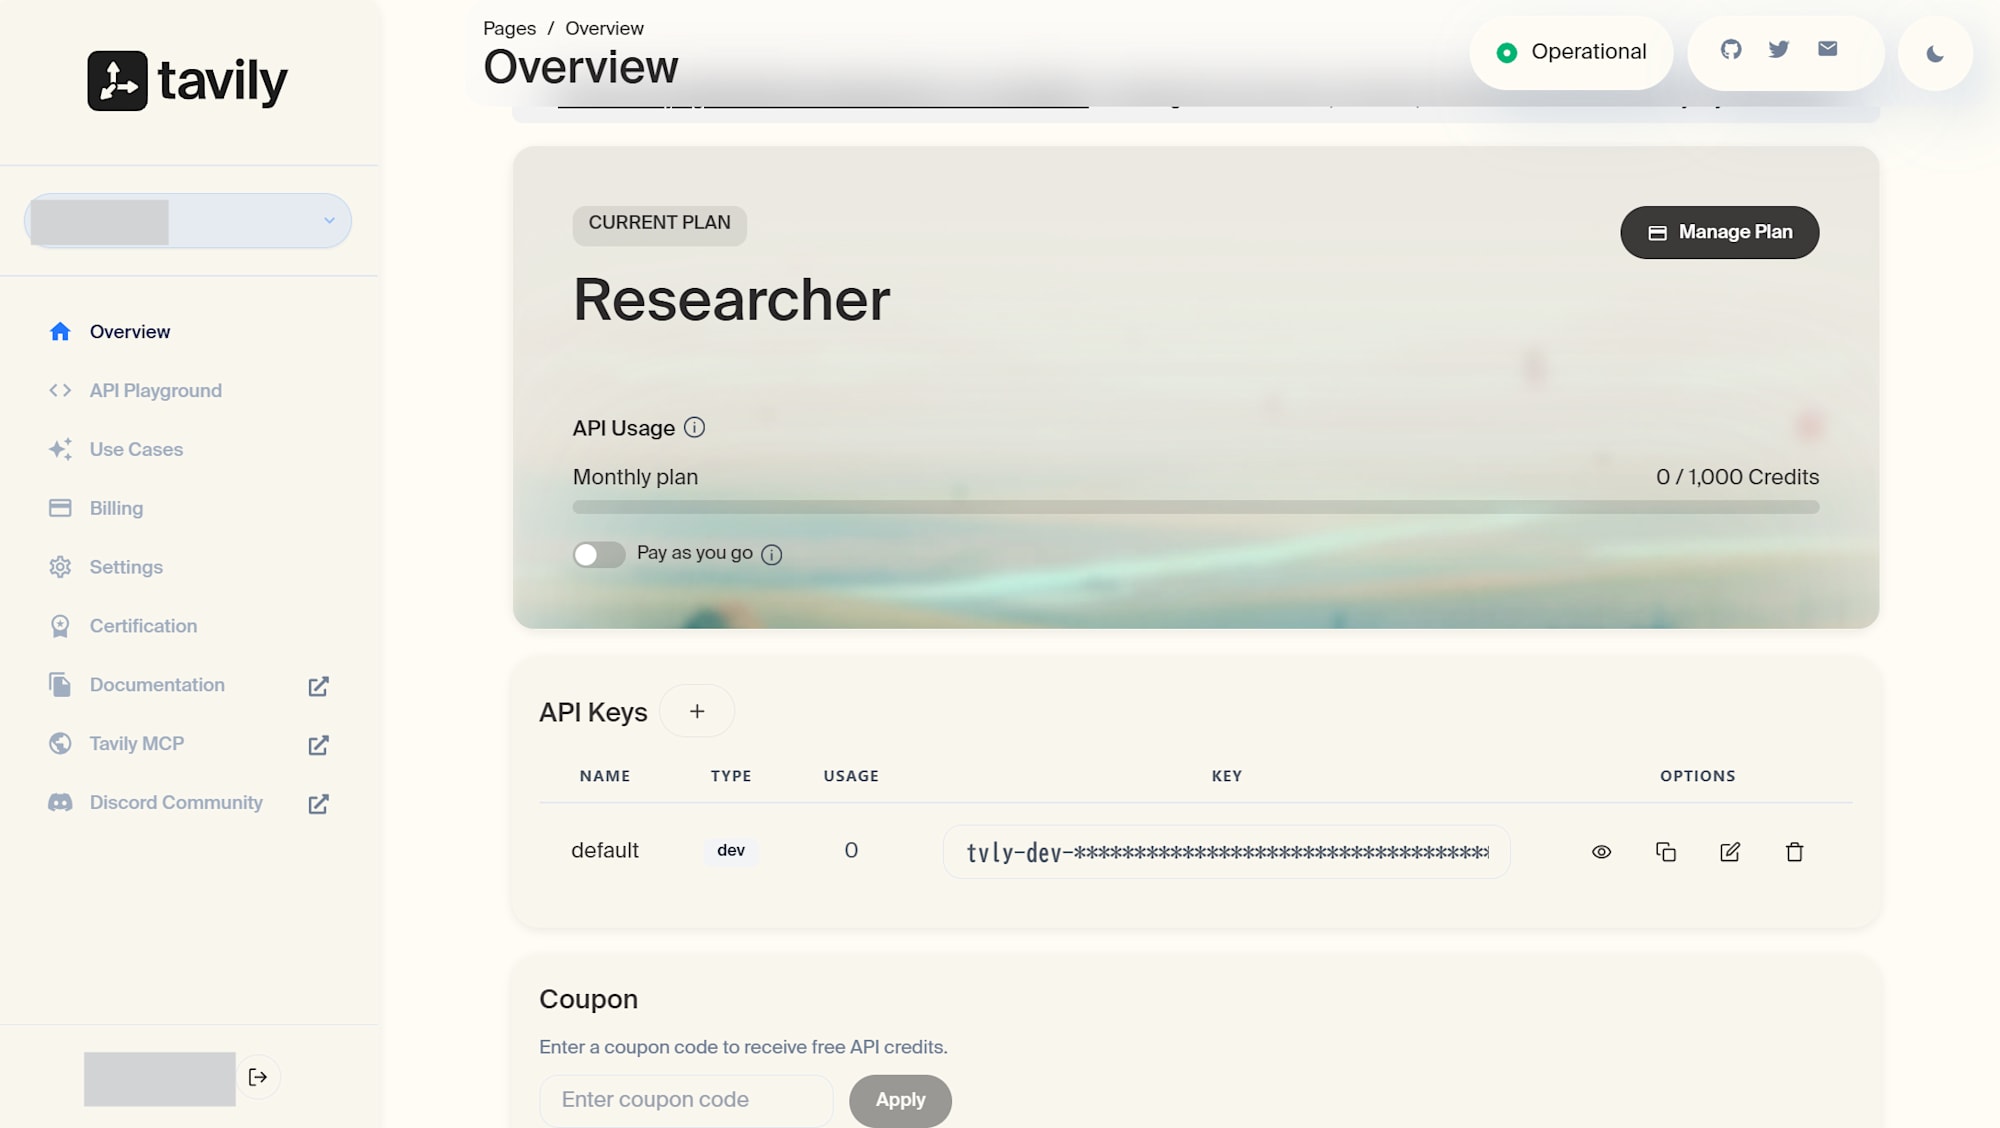Open Billing from the sidebar

click(x=96, y=509)
